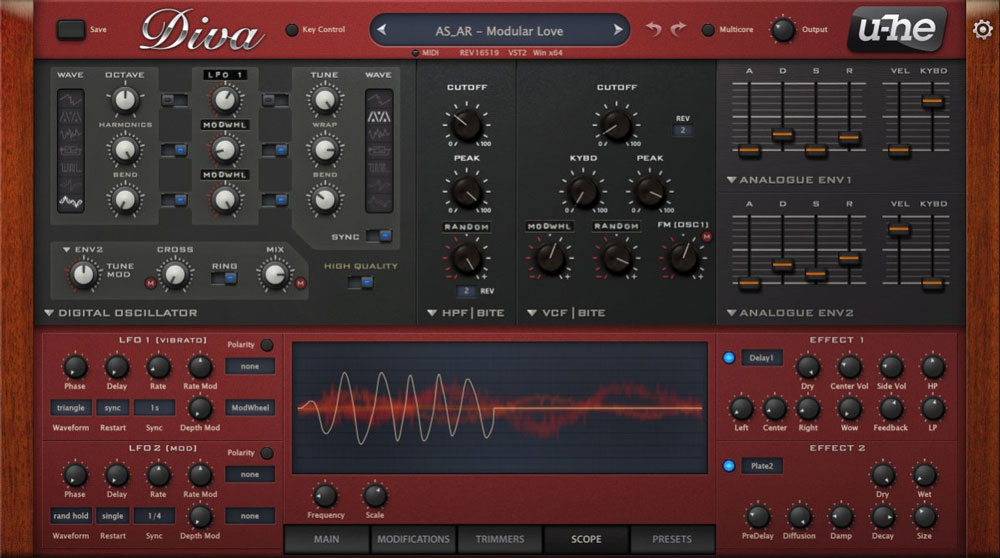Click the Effect 1 Feedback knob

(891, 408)
